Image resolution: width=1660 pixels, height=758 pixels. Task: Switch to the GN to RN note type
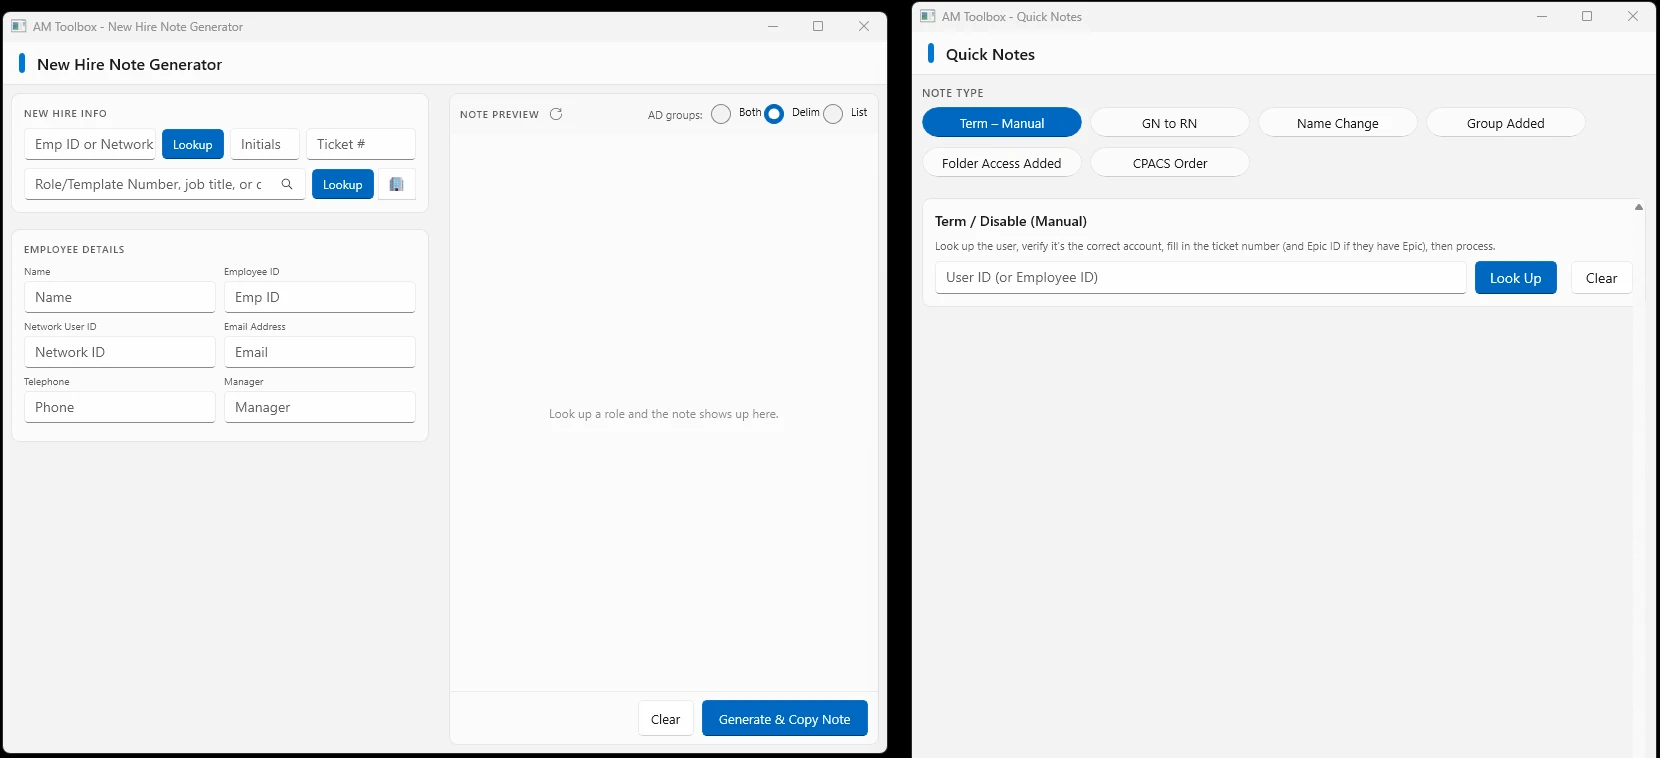1170,123
